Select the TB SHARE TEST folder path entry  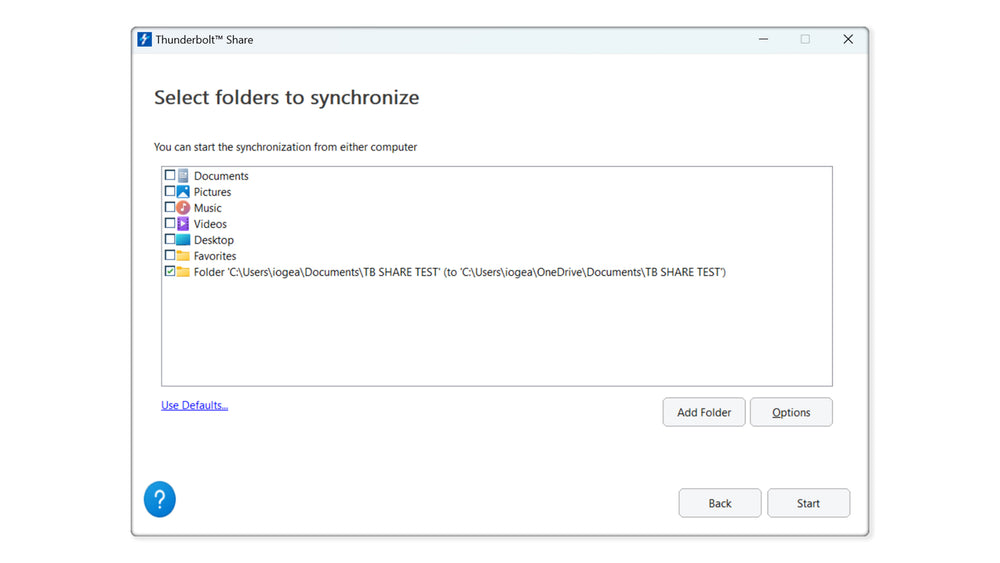459,272
